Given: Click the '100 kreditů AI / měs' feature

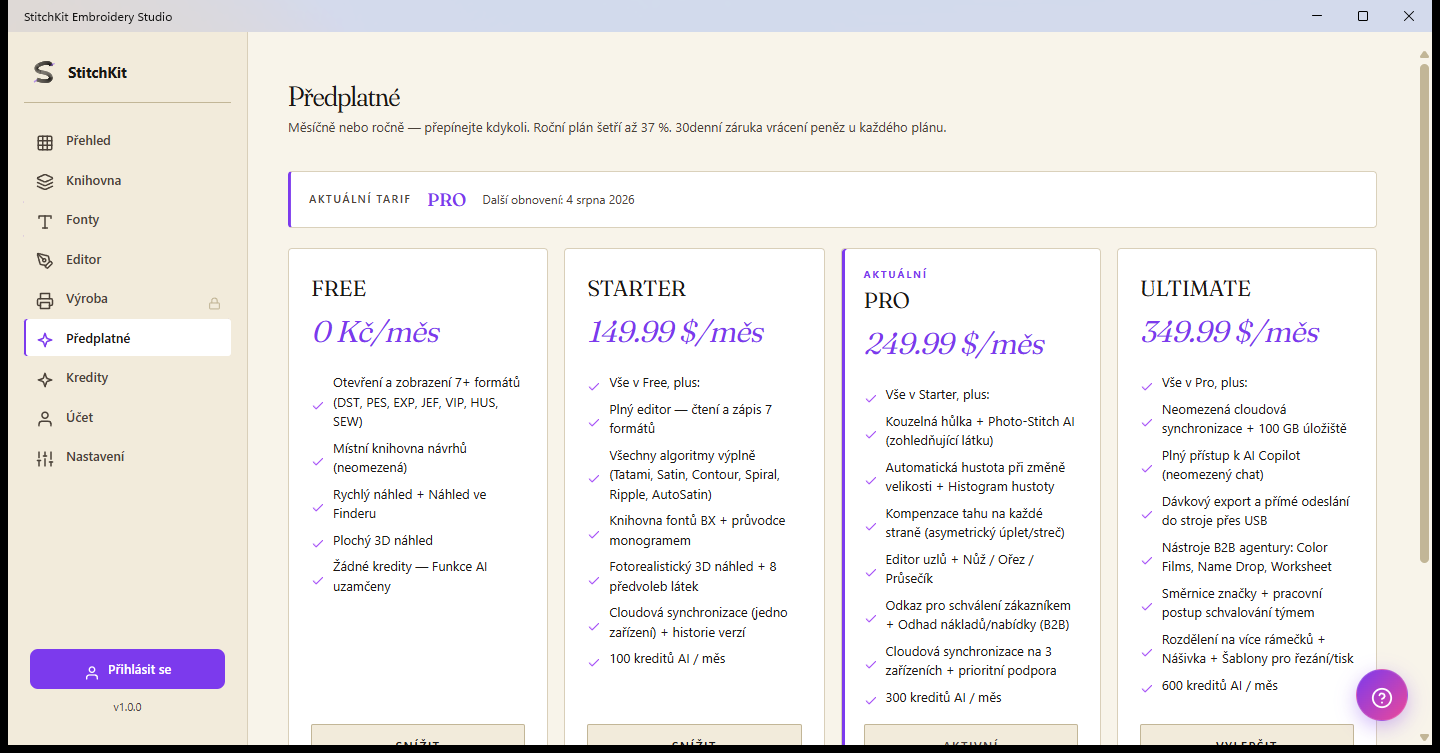Looking at the screenshot, I should pyautogui.click(x=667, y=659).
